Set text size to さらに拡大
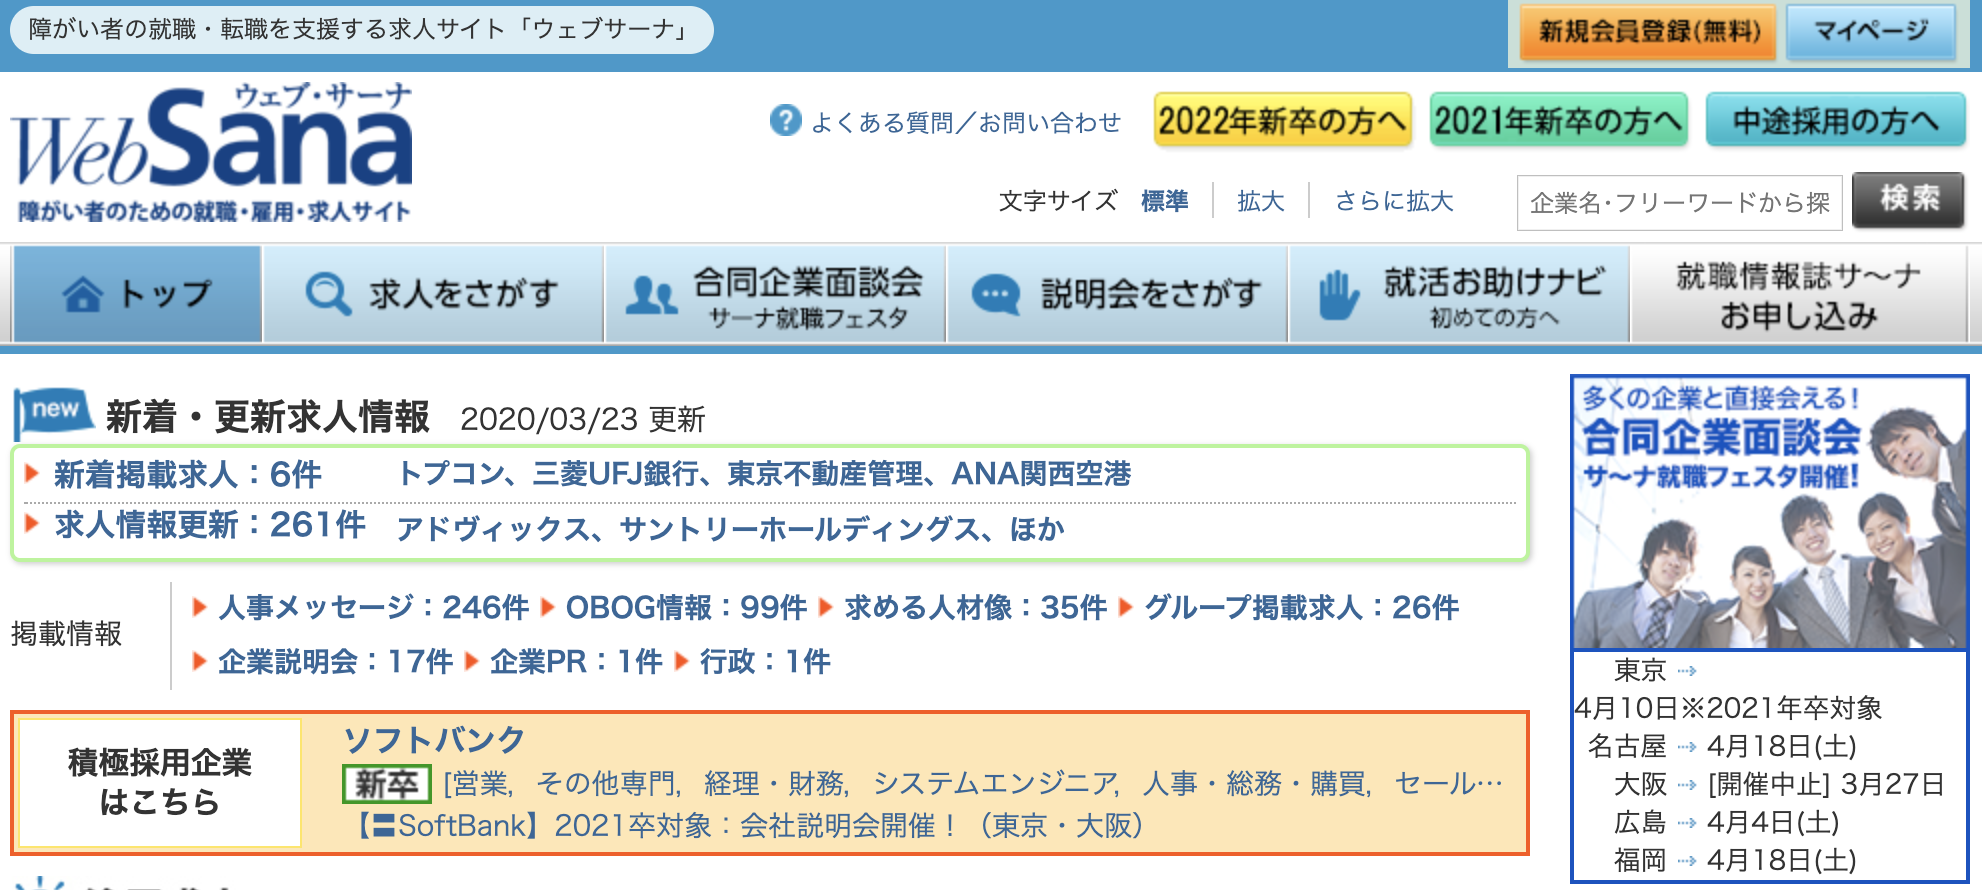 tap(1394, 201)
